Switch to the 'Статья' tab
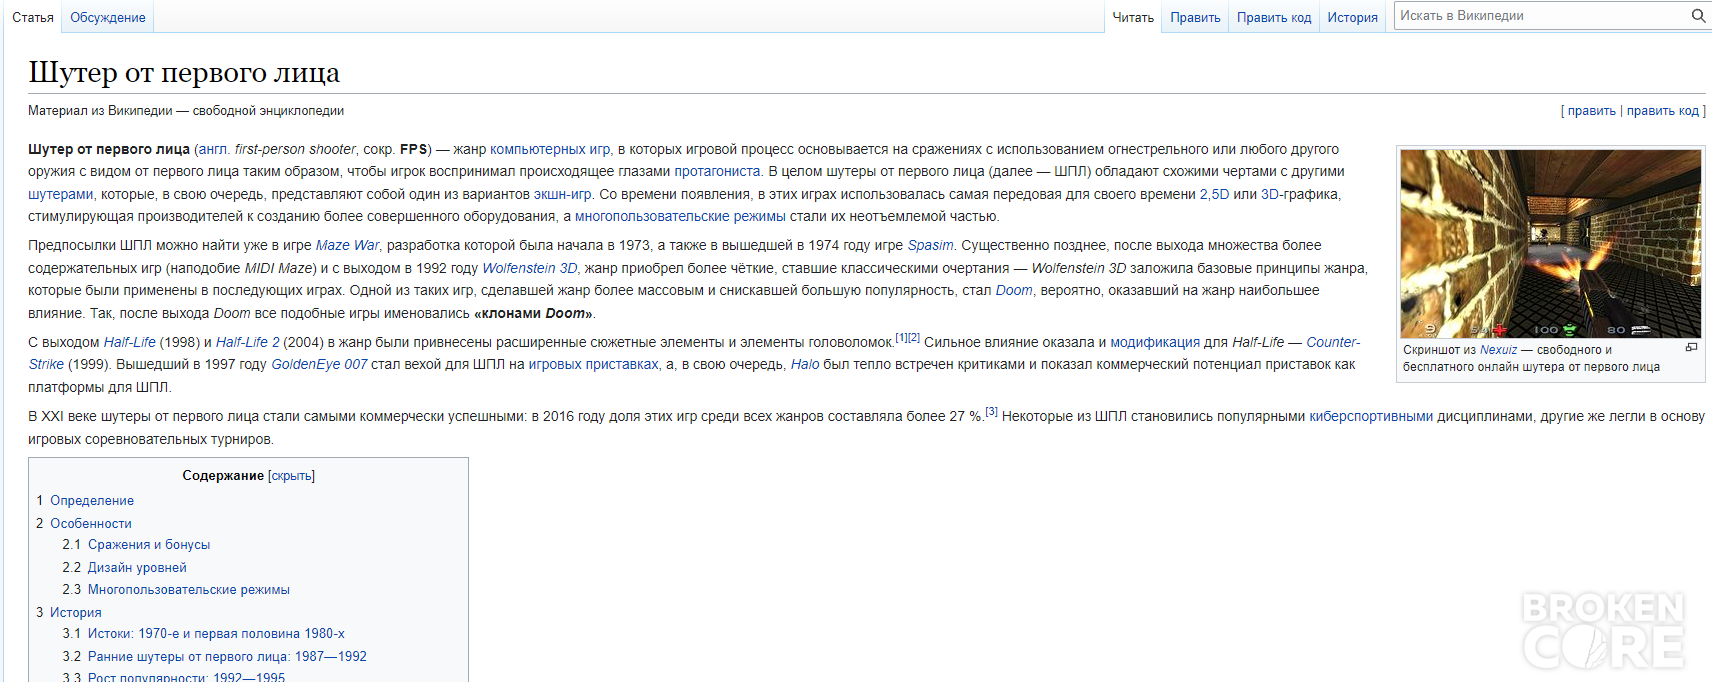Screen dimensions: 1712x682 point(33,17)
